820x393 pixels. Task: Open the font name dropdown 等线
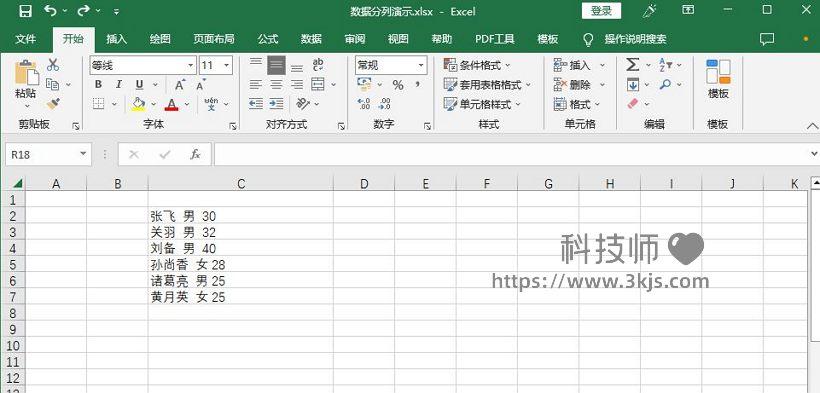click(191, 65)
